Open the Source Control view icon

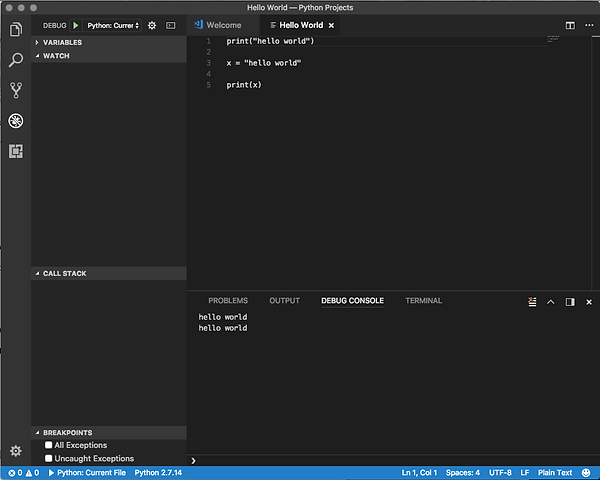[x=16, y=90]
